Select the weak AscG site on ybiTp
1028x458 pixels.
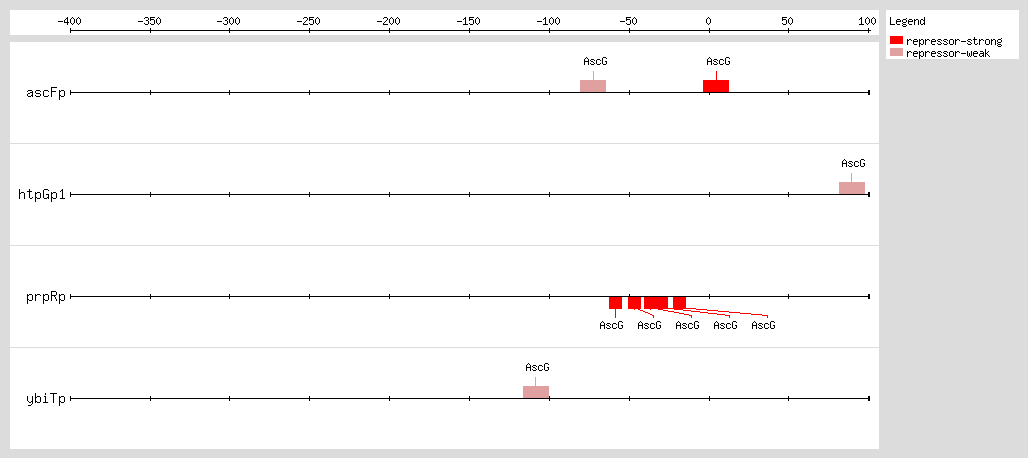coord(536,392)
